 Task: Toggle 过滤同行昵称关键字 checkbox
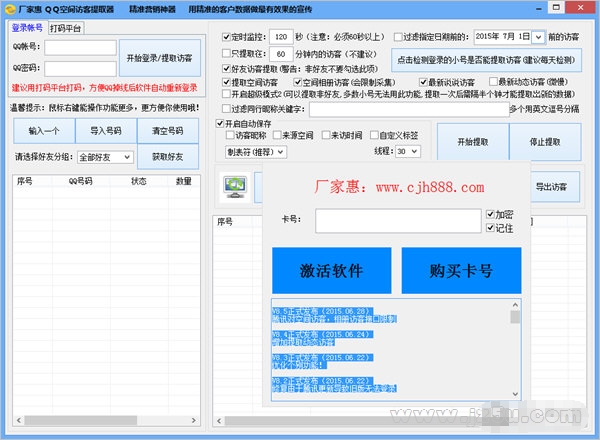pyautogui.click(x=226, y=109)
